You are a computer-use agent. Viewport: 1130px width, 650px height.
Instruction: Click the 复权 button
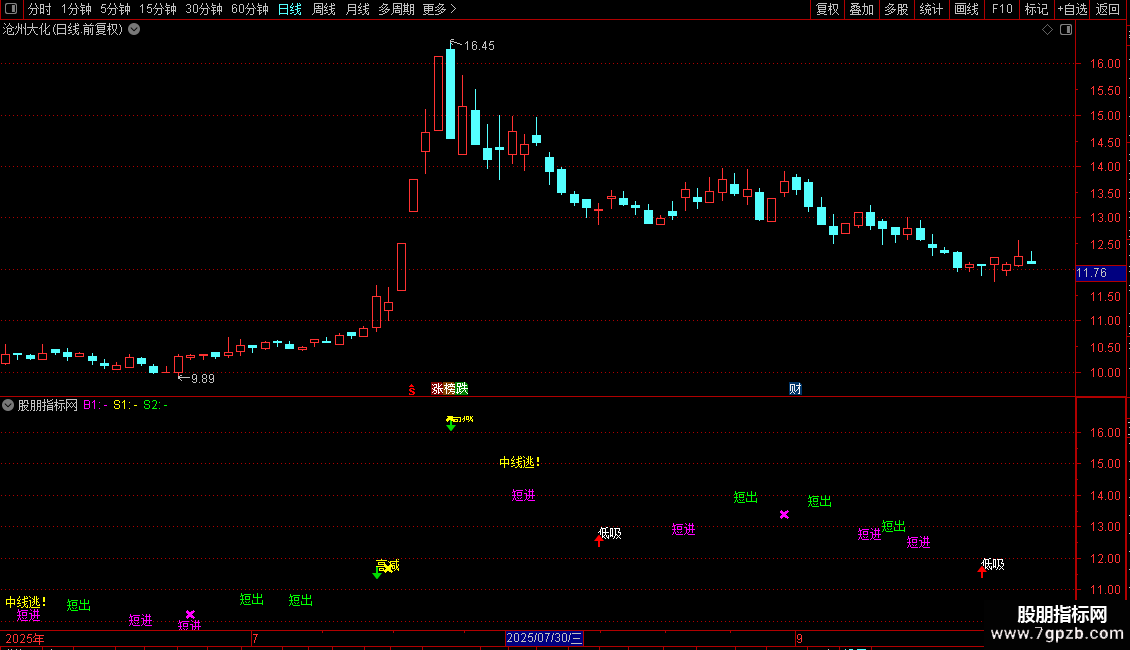(x=827, y=9)
